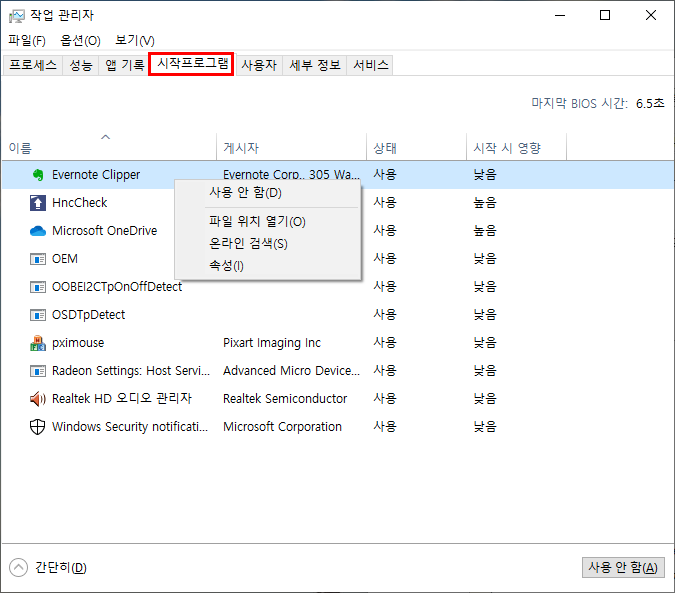
Task: Switch to the 세부 정보 tab
Action: coord(315,65)
